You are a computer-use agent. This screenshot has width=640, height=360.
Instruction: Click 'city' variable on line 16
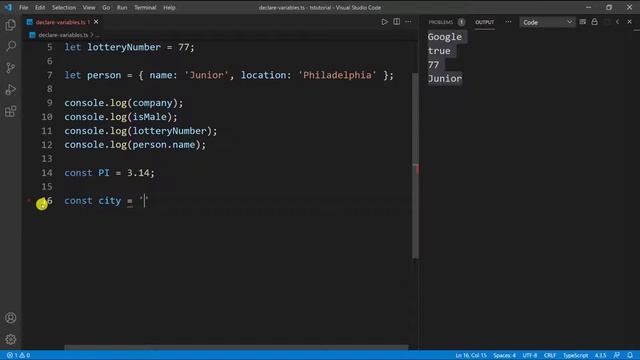tap(109, 201)
